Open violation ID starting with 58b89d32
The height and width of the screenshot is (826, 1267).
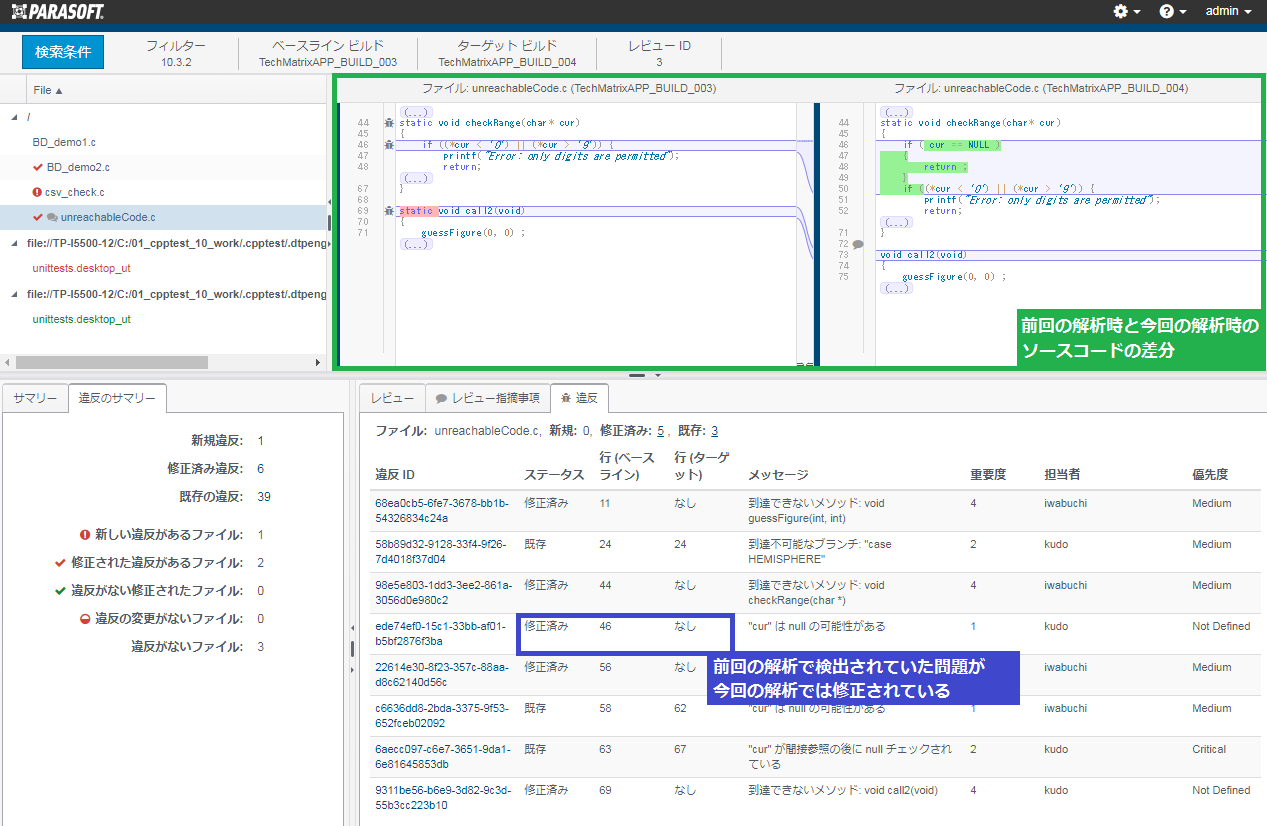pos(441,551)
